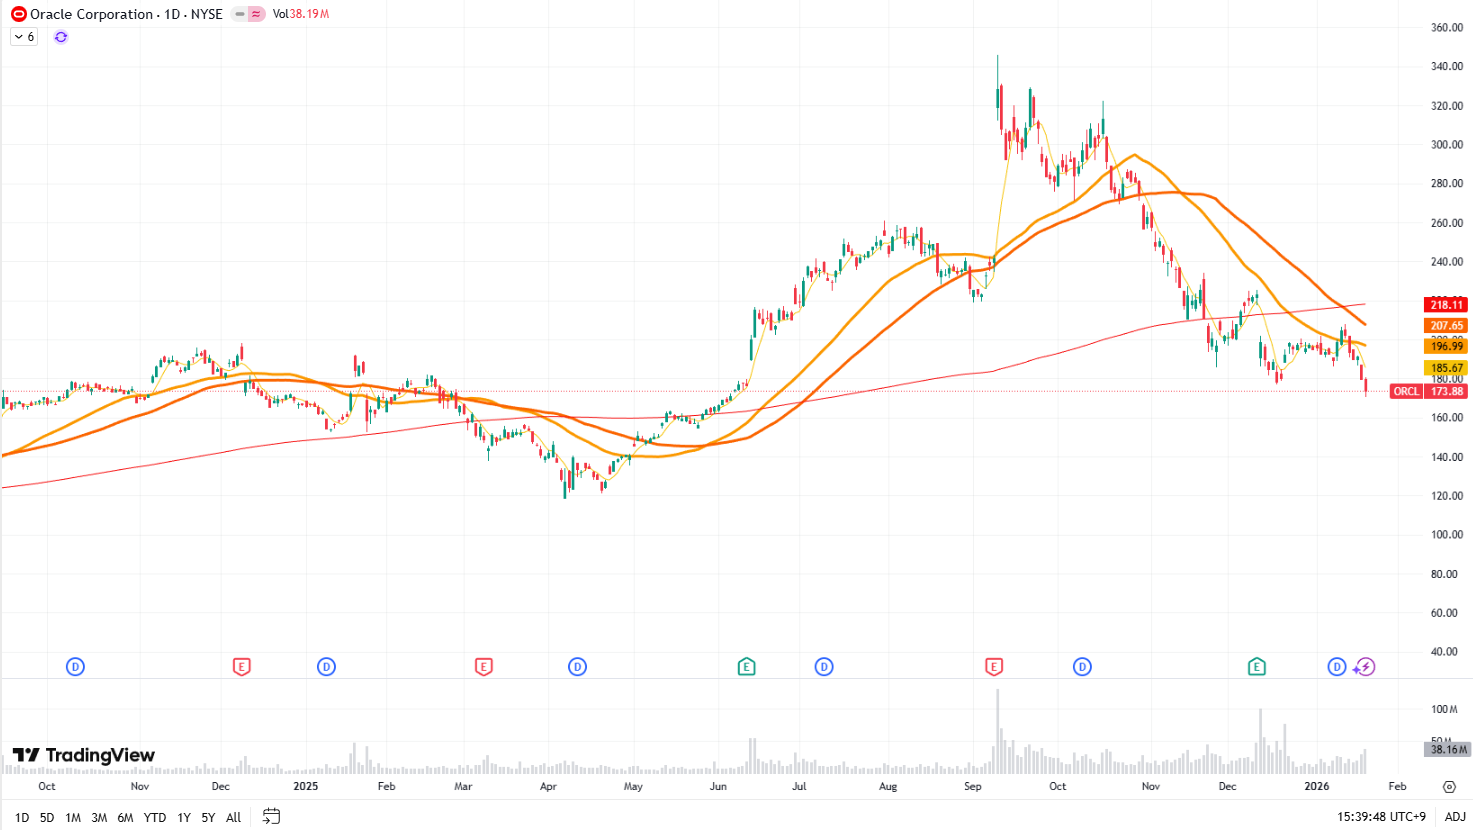
Task: Open the dividend marker near October 2024
Action: click(75, 667)
